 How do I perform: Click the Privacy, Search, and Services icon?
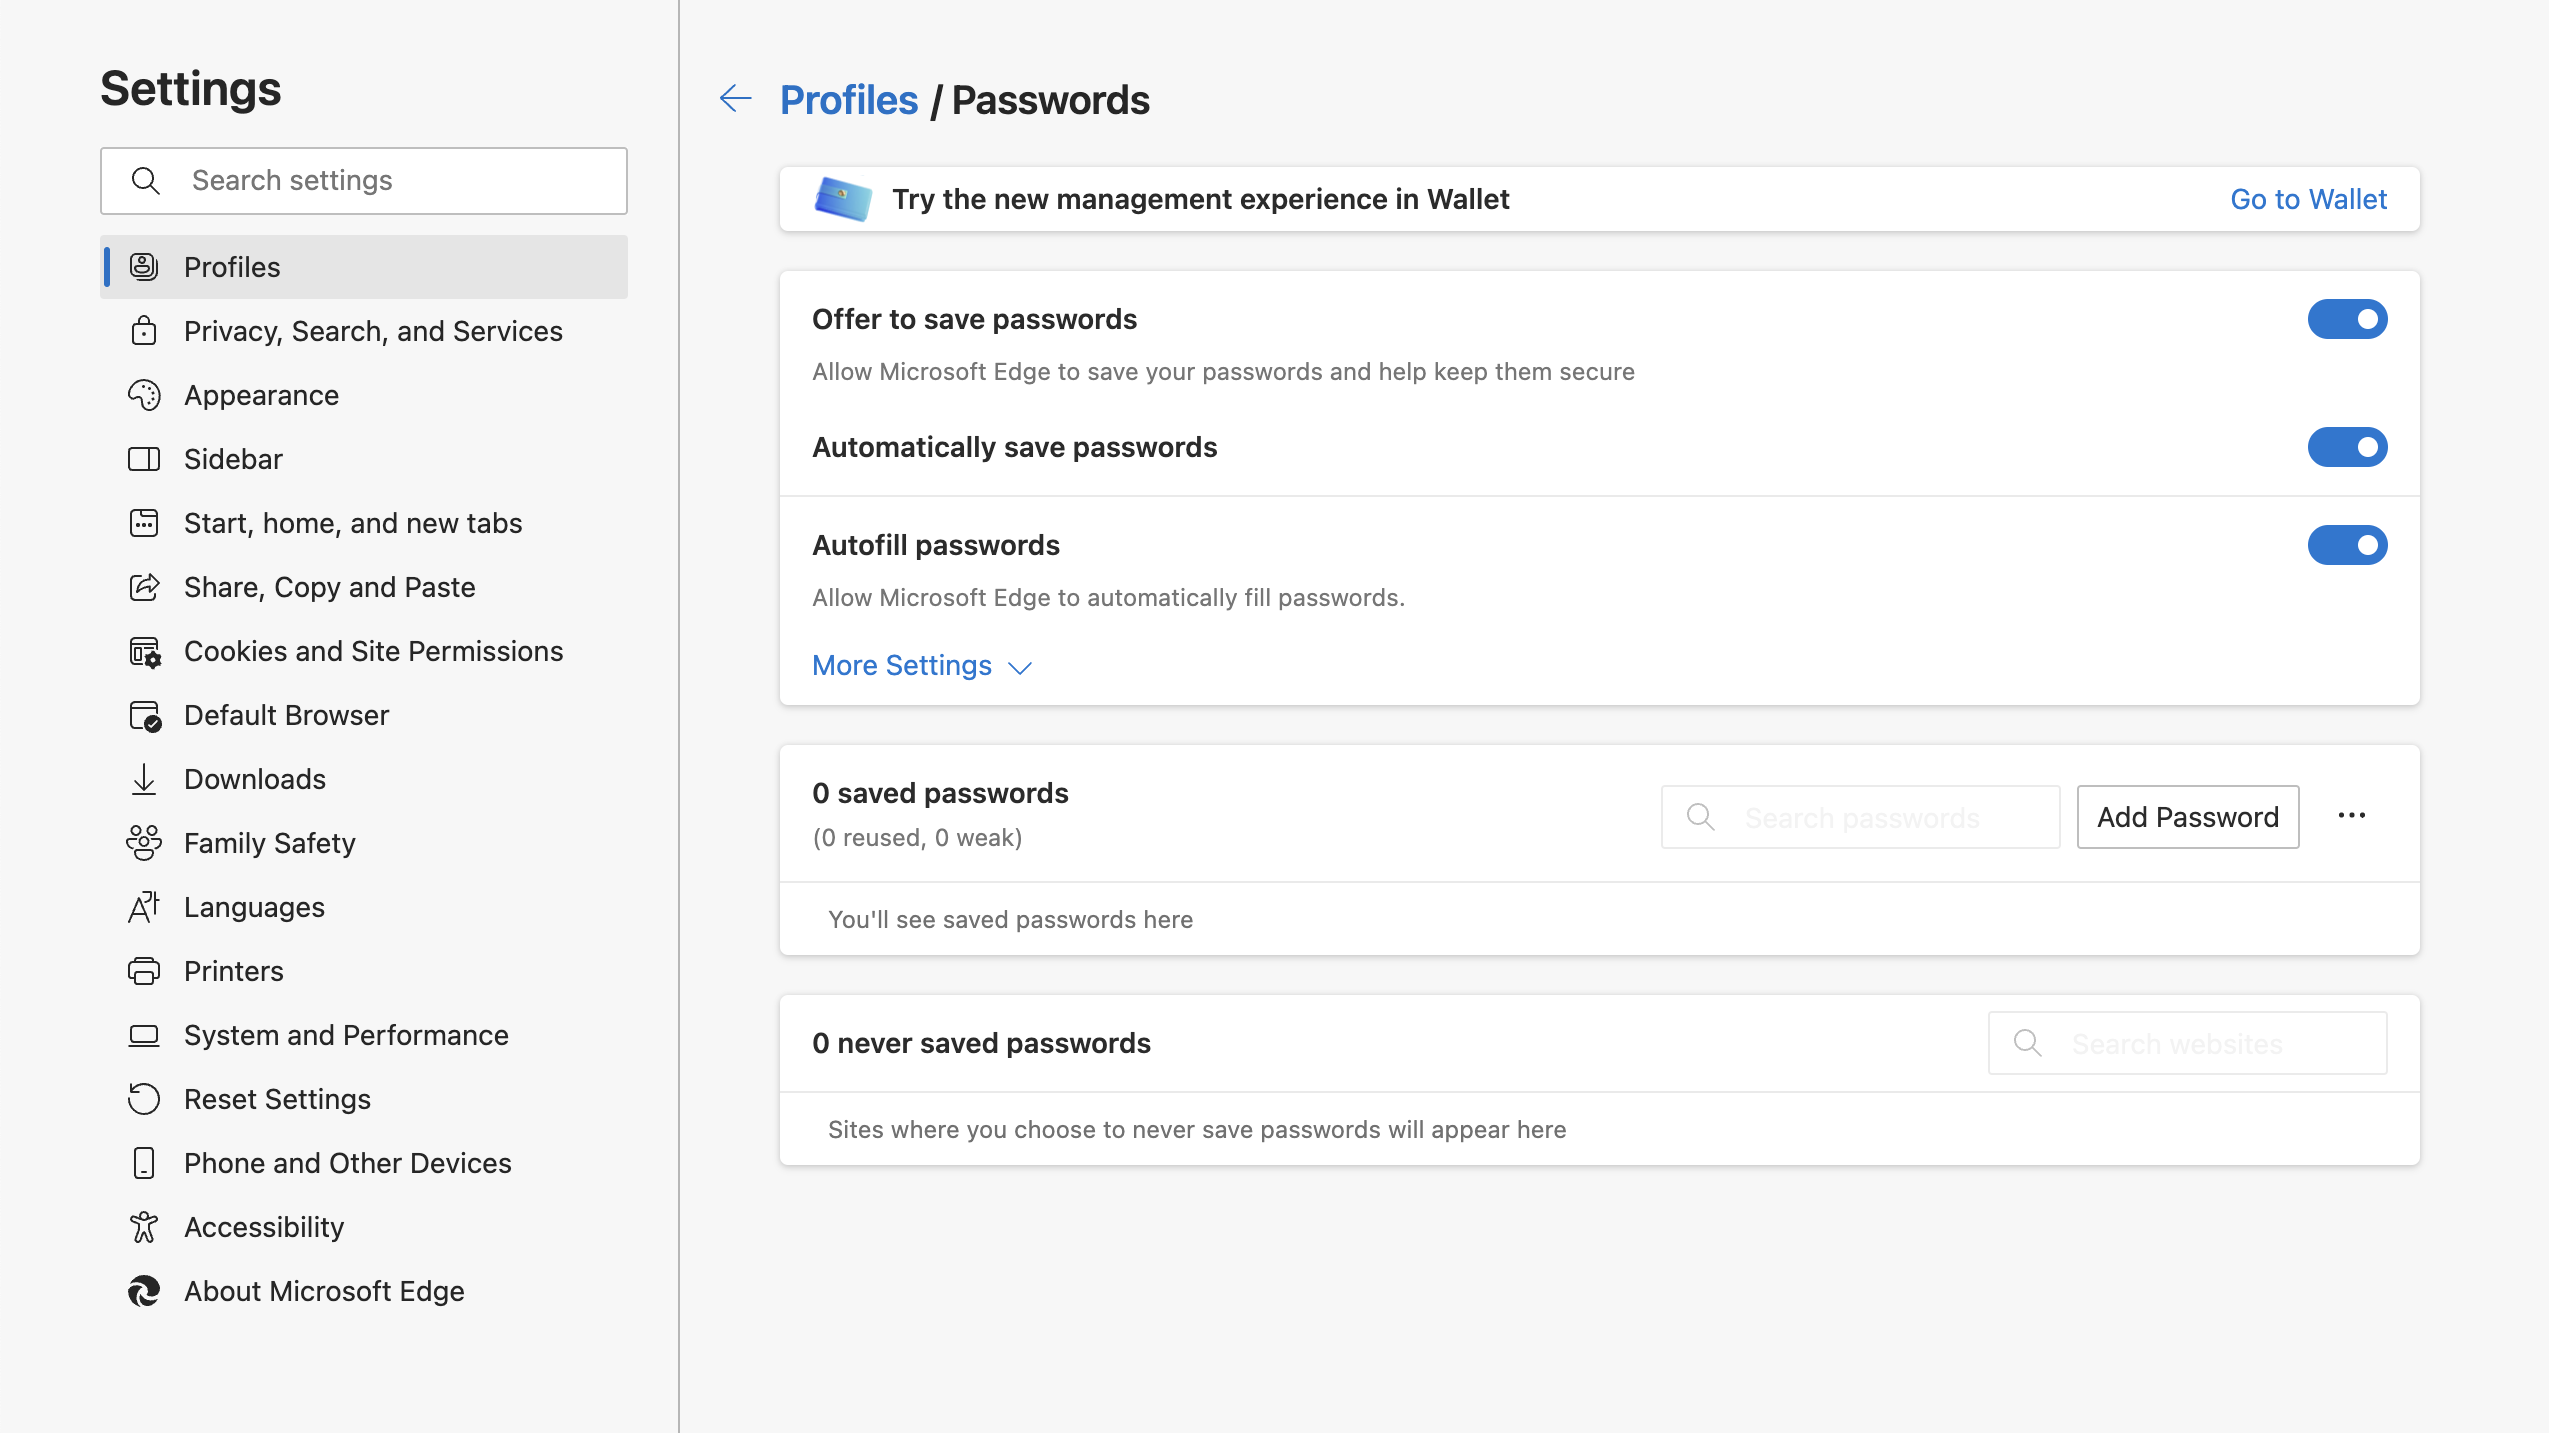pos(144,331)
